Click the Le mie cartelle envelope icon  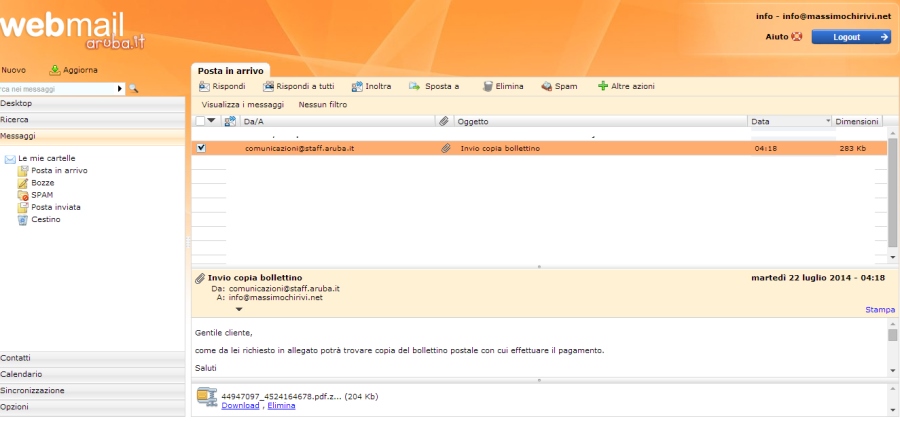pyautogui.click(x=10, y=159)
